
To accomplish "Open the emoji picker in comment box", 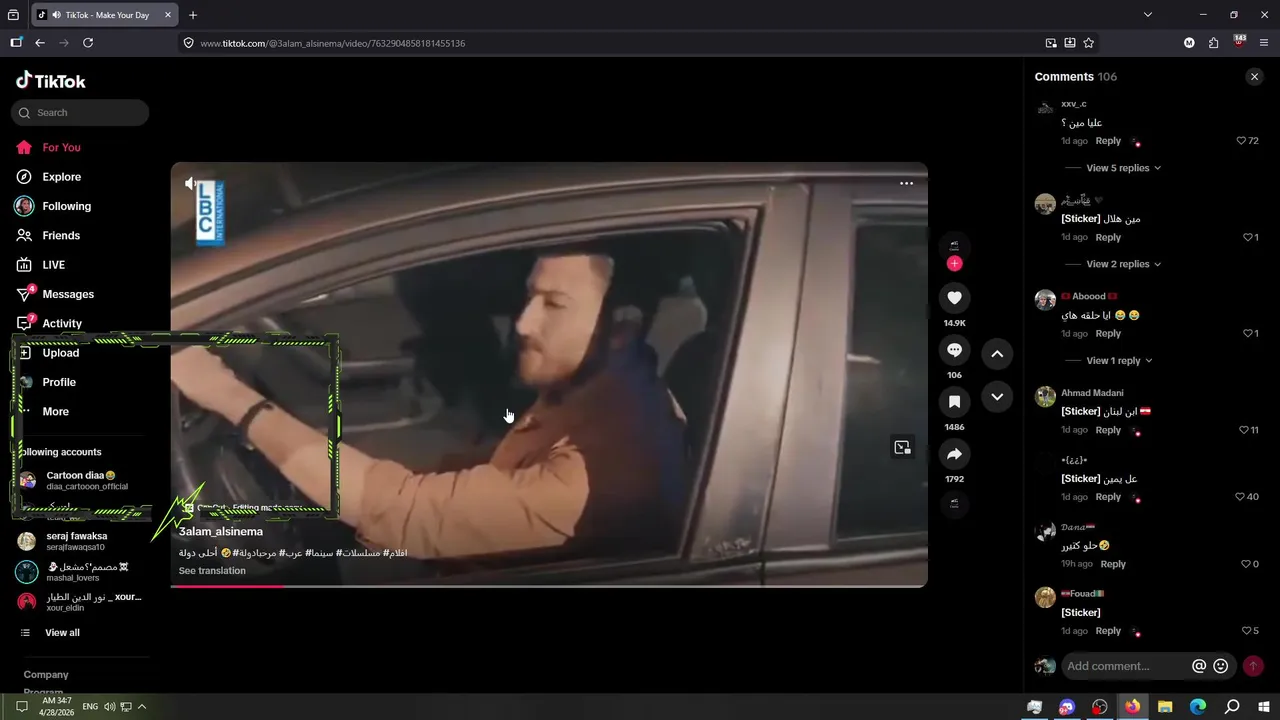I will tap(1220, 666).
